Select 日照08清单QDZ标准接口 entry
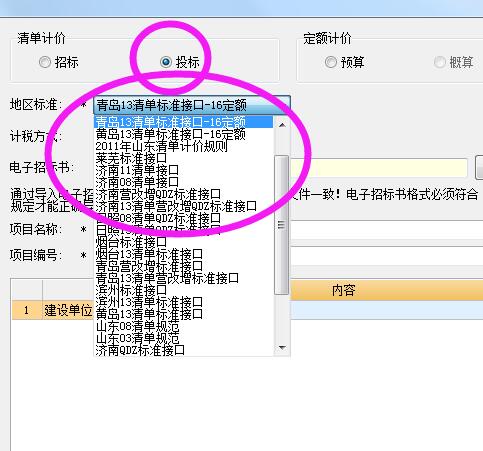 click(183, 218)
